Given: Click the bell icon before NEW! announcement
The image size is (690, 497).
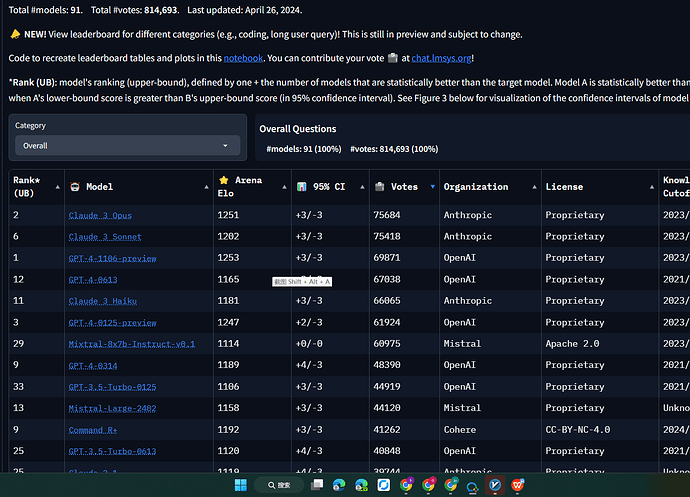Looking at the screenshot, I should pyautogui.click(x=15, y=34).
